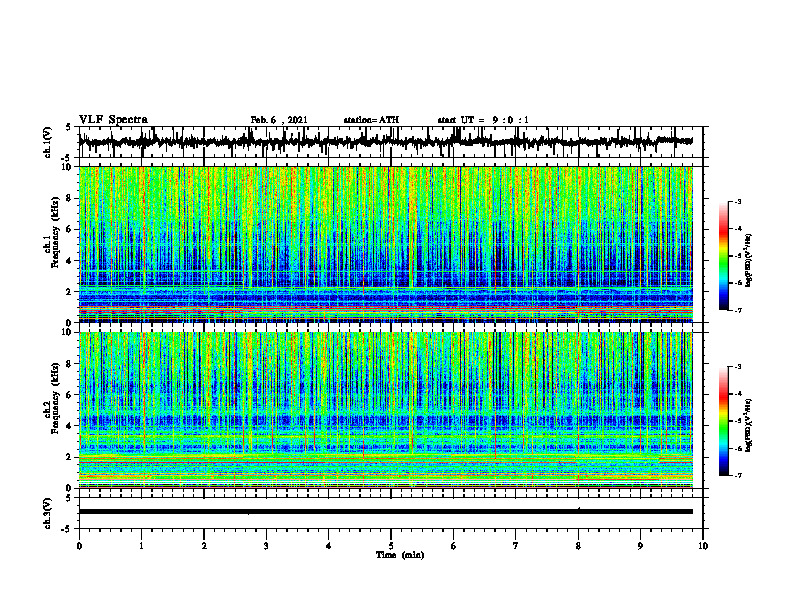792x612 pixels.
Task: Click the ch.1 spectrogram panel
Action: pos(386,244)
